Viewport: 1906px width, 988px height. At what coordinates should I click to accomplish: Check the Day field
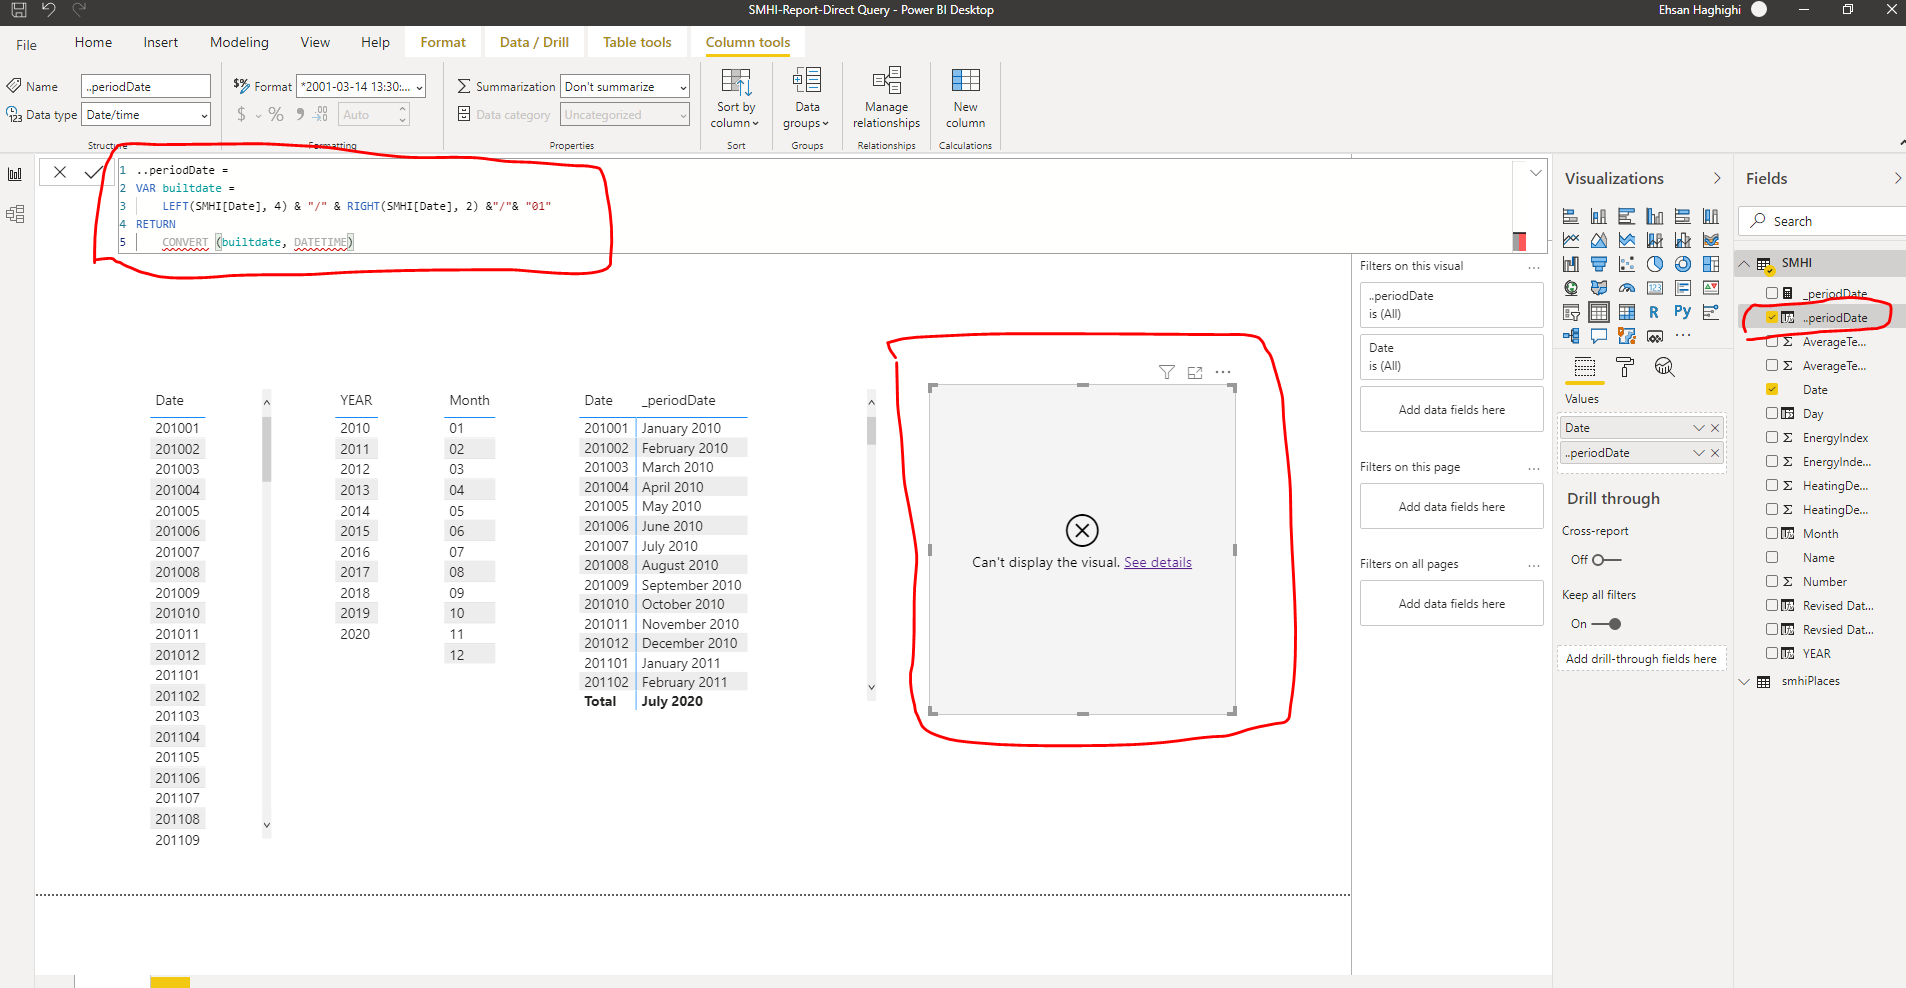(x=1772, y=413)
